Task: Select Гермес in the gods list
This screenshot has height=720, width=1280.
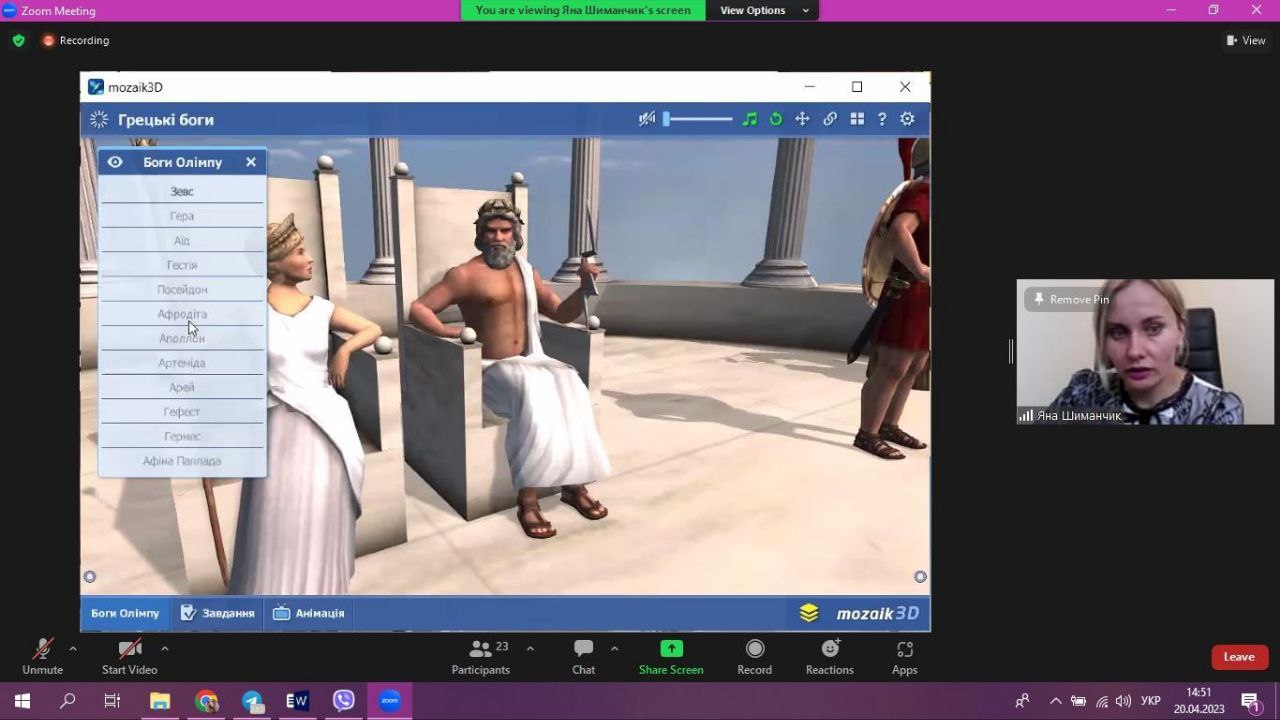Action: 182,436
